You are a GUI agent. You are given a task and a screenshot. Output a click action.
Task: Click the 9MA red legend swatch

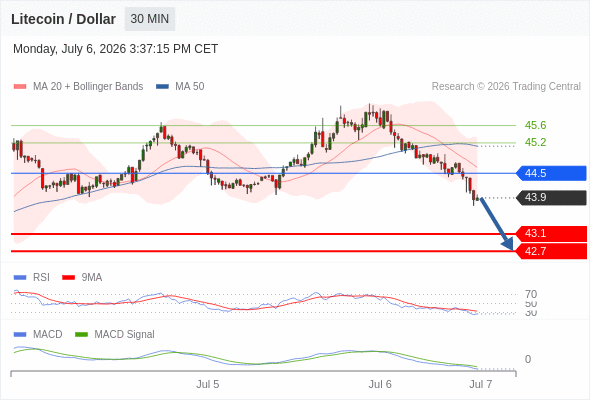(x=68, y=278)
